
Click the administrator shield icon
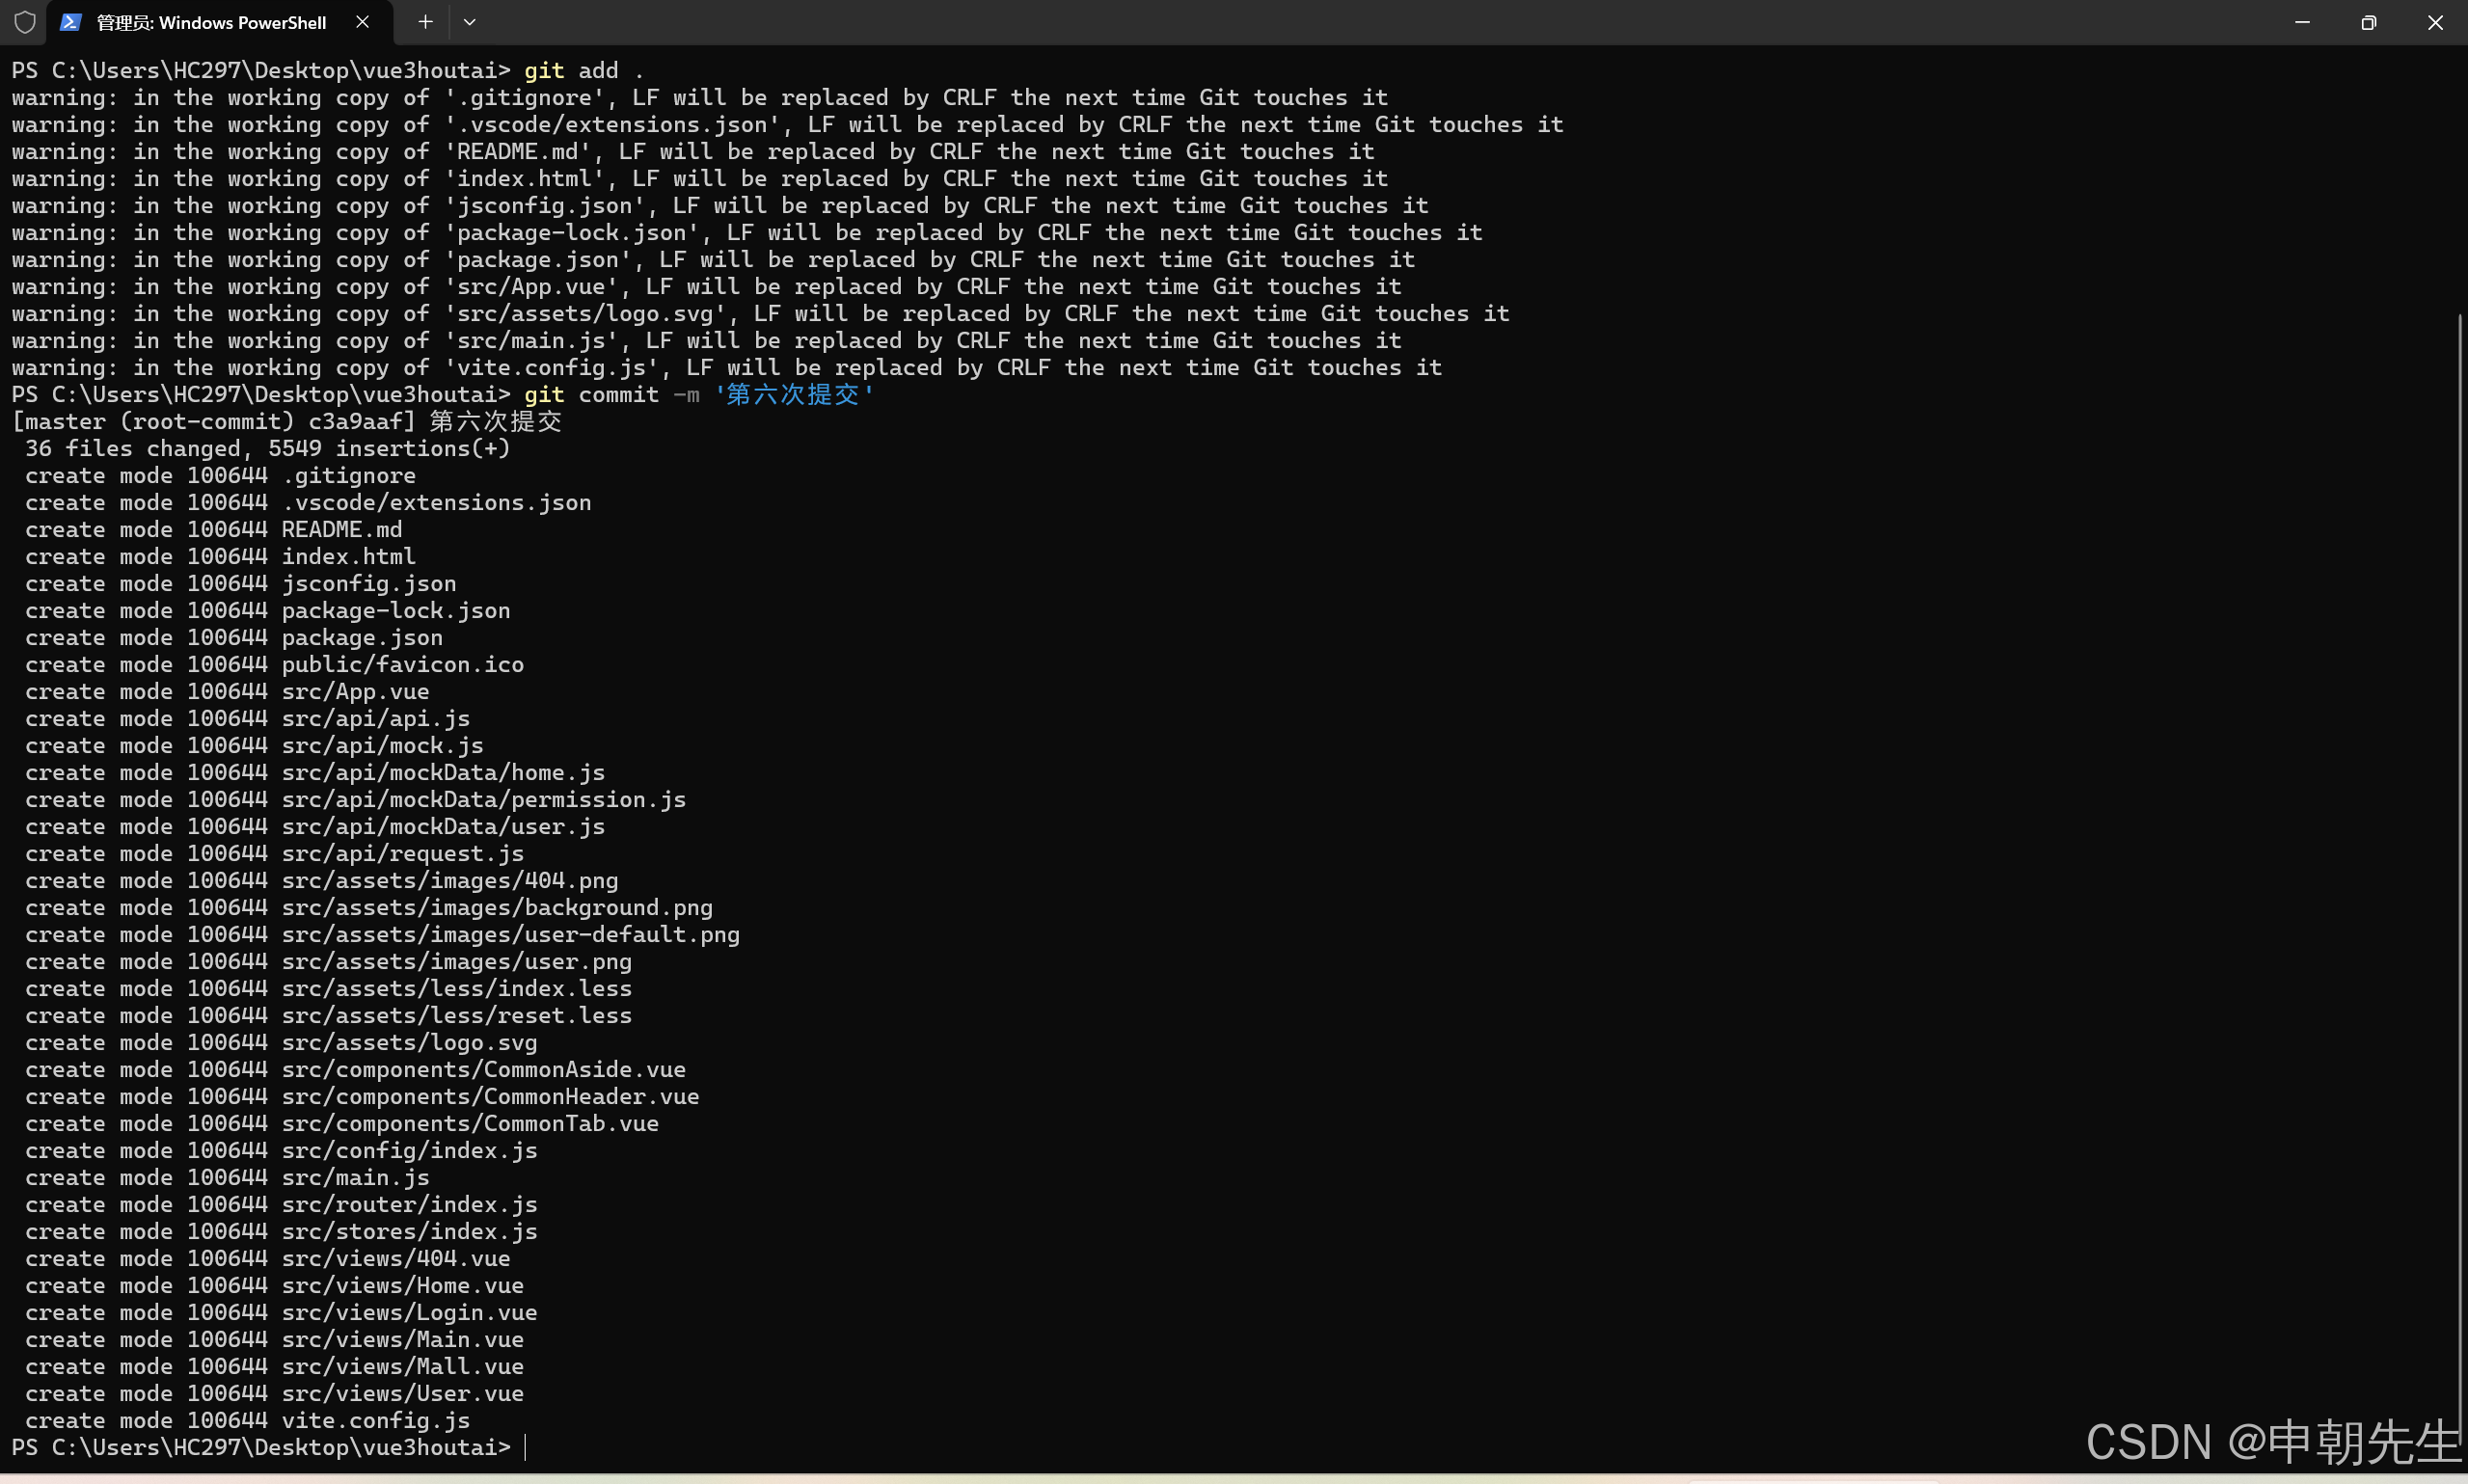[x=25, y=22]
